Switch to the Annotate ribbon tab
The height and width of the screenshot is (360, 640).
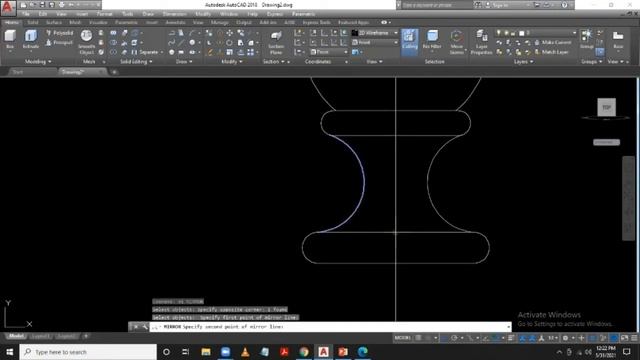[176, 22]
